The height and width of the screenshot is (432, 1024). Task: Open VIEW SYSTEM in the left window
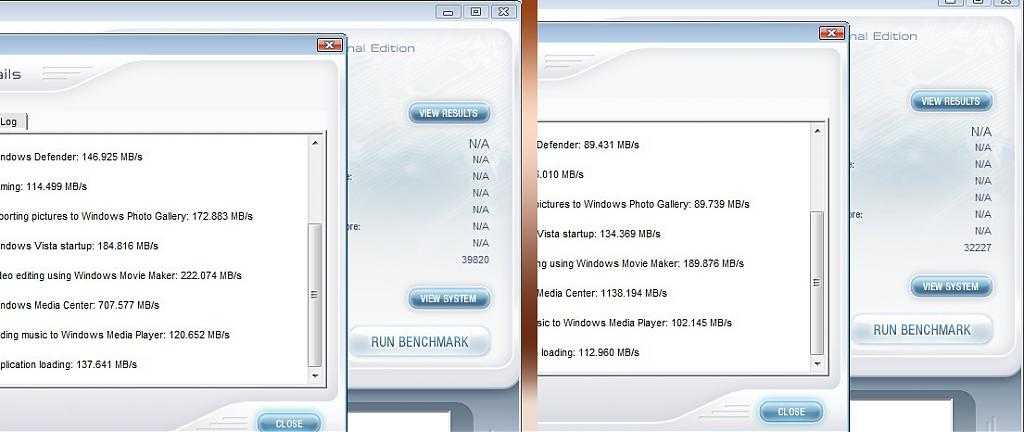pyautogui.click(x=449, y=298)
